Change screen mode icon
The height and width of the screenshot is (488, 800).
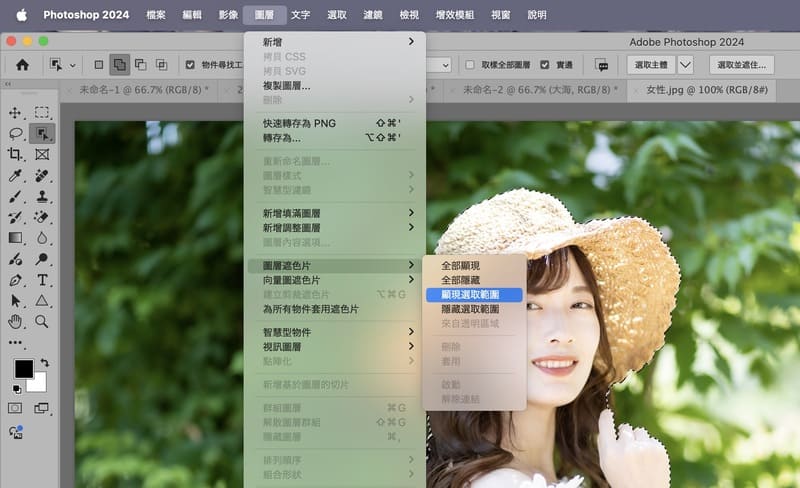pos(41,408)
